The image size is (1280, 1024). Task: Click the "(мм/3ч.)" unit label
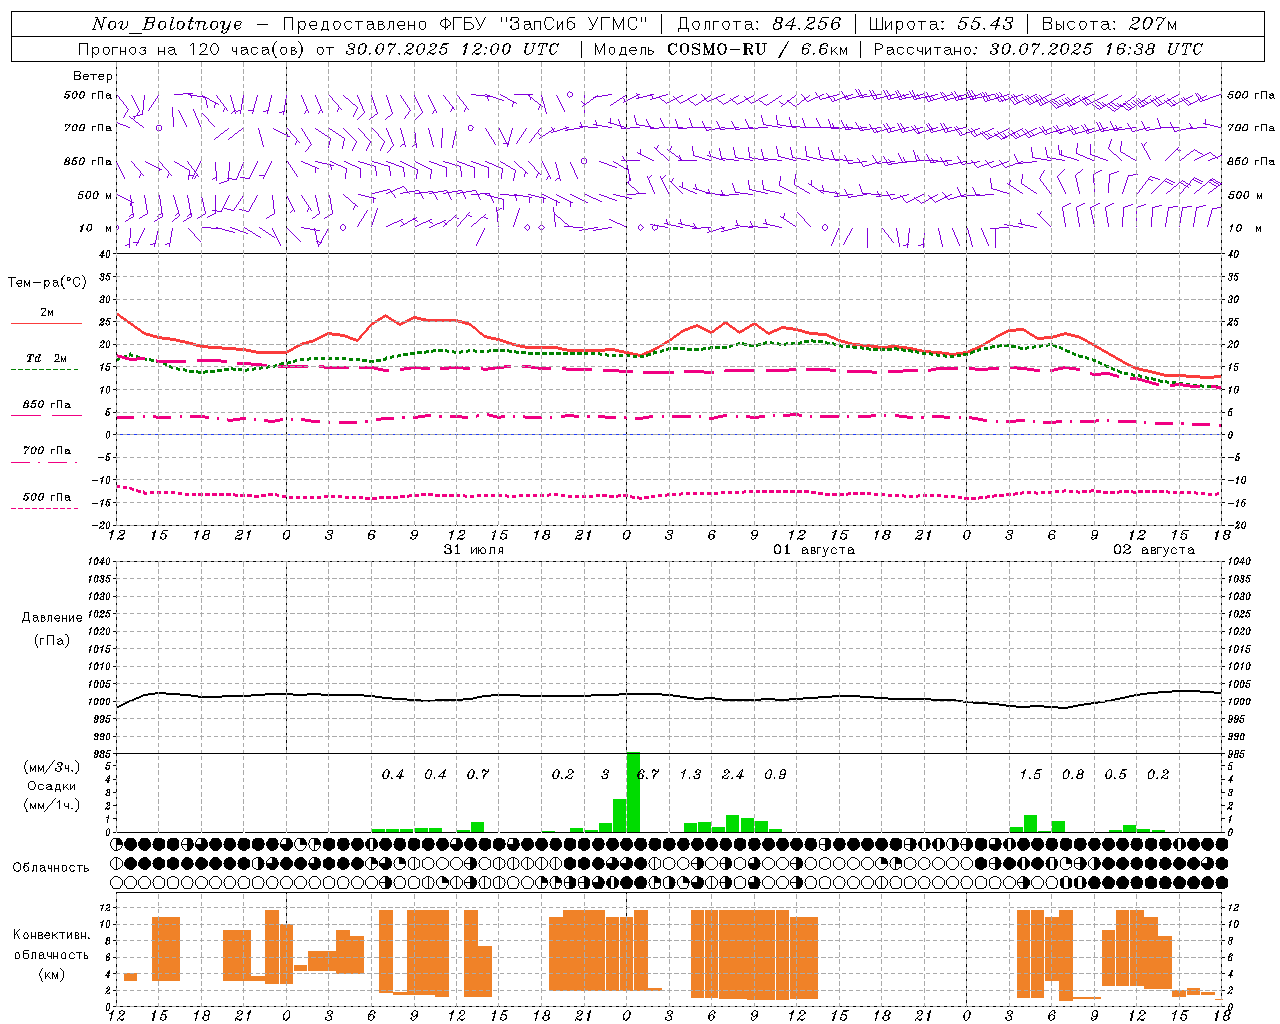click(52, 767)
